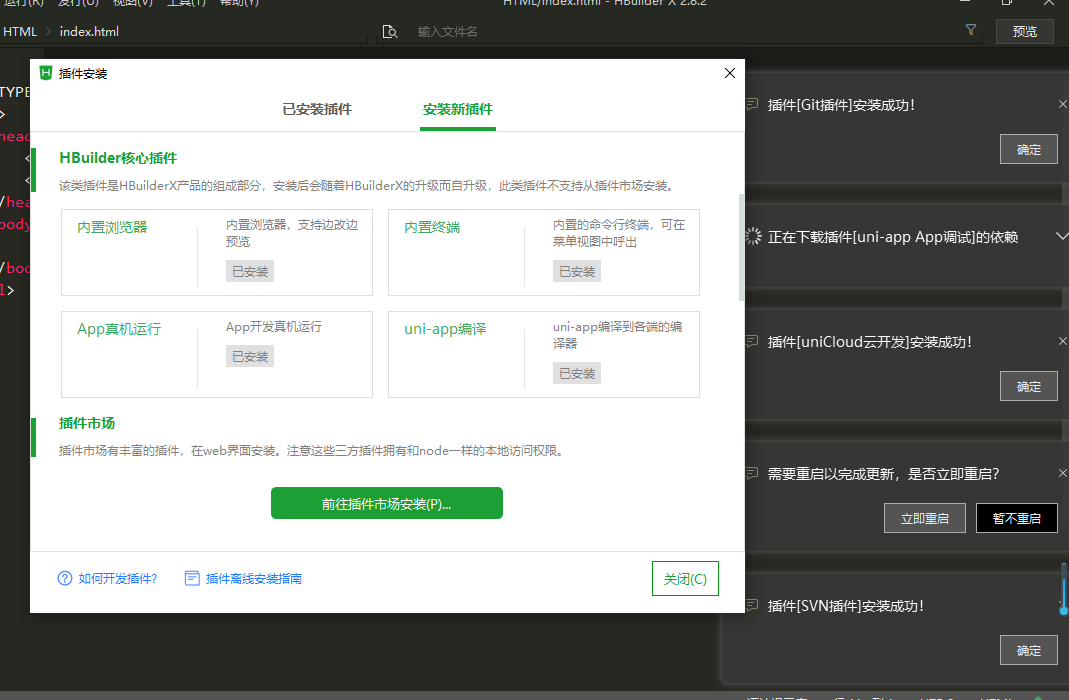Viewport: 1069px width, 700px height.
Task: Click message icon of Git插件 notification
Action: [752, 105]
